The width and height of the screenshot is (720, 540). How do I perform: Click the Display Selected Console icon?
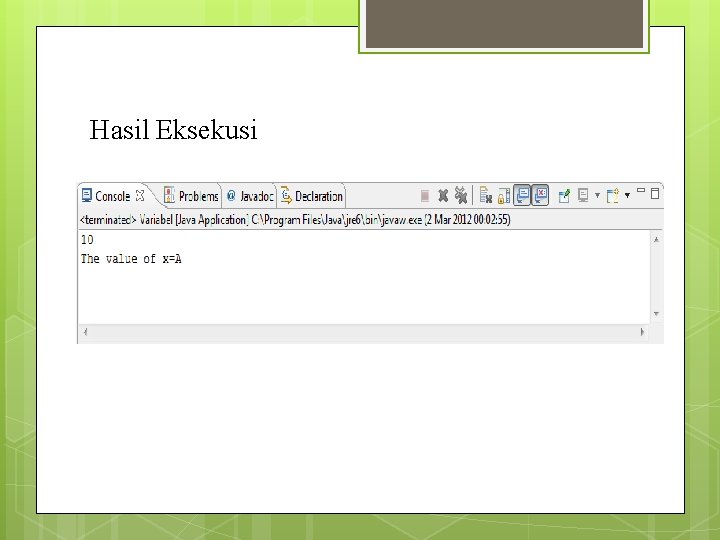coord(583,196)
